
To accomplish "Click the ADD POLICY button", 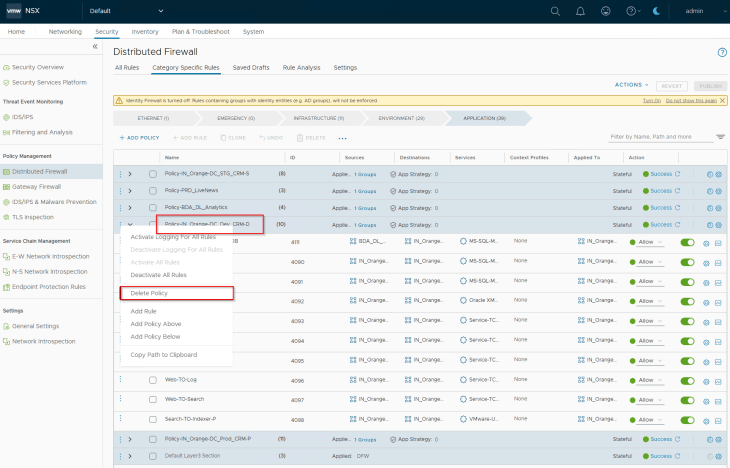I will (x=139, y=137).
